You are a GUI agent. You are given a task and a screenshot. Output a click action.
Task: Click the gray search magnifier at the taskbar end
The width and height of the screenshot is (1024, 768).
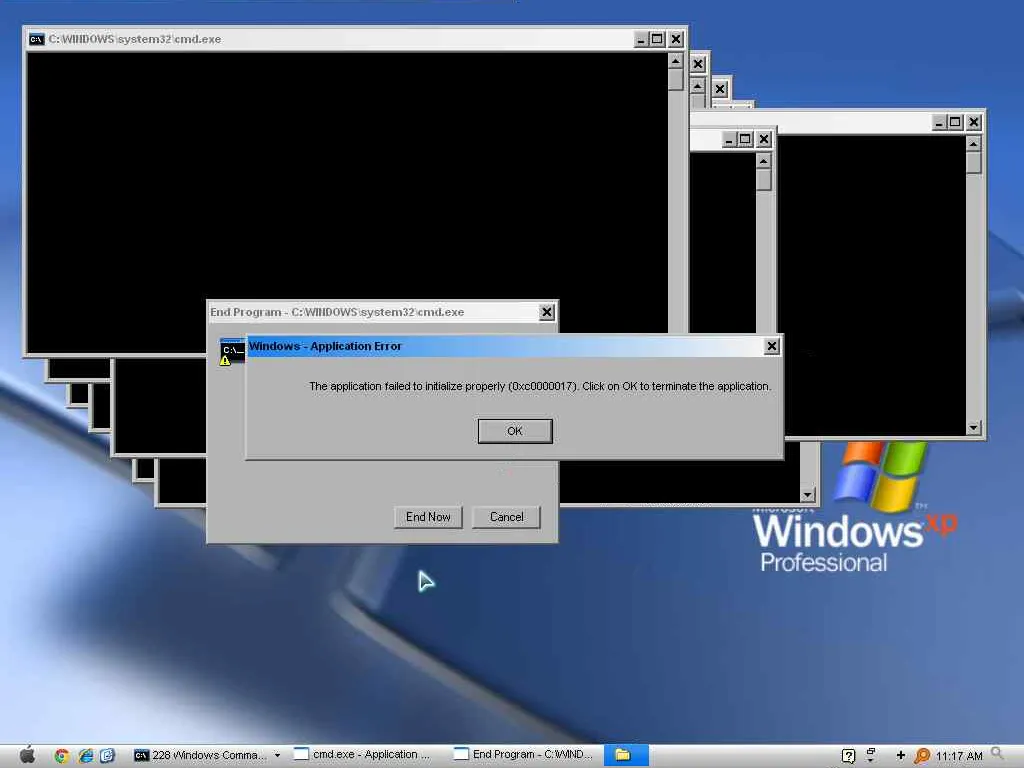[997, 754]
